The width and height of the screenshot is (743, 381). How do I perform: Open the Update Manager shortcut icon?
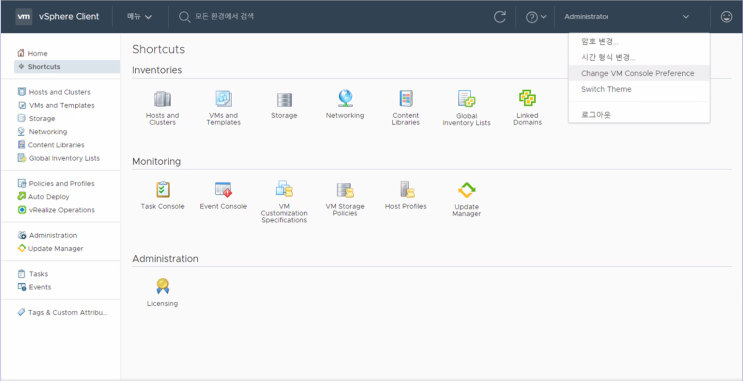[466, 190]
